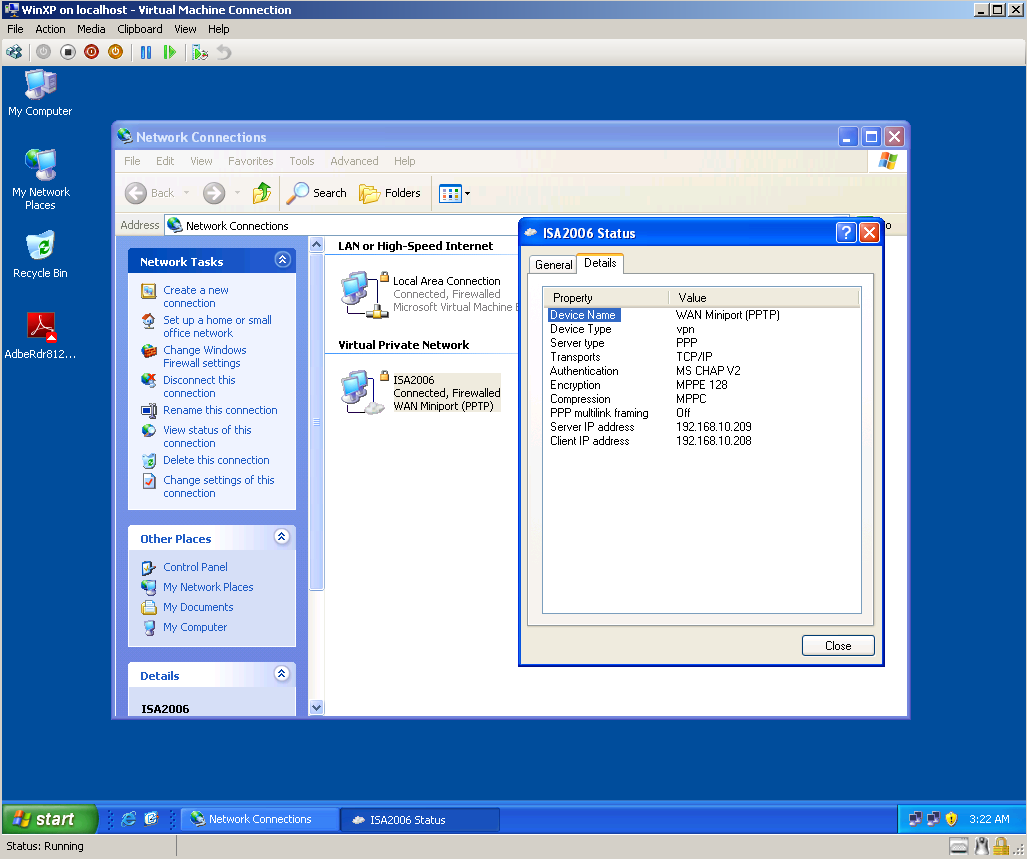The width and height of the screenshot is (1027, 859).
Task: Click Create a new connection link
Action: tap(196, 297)
